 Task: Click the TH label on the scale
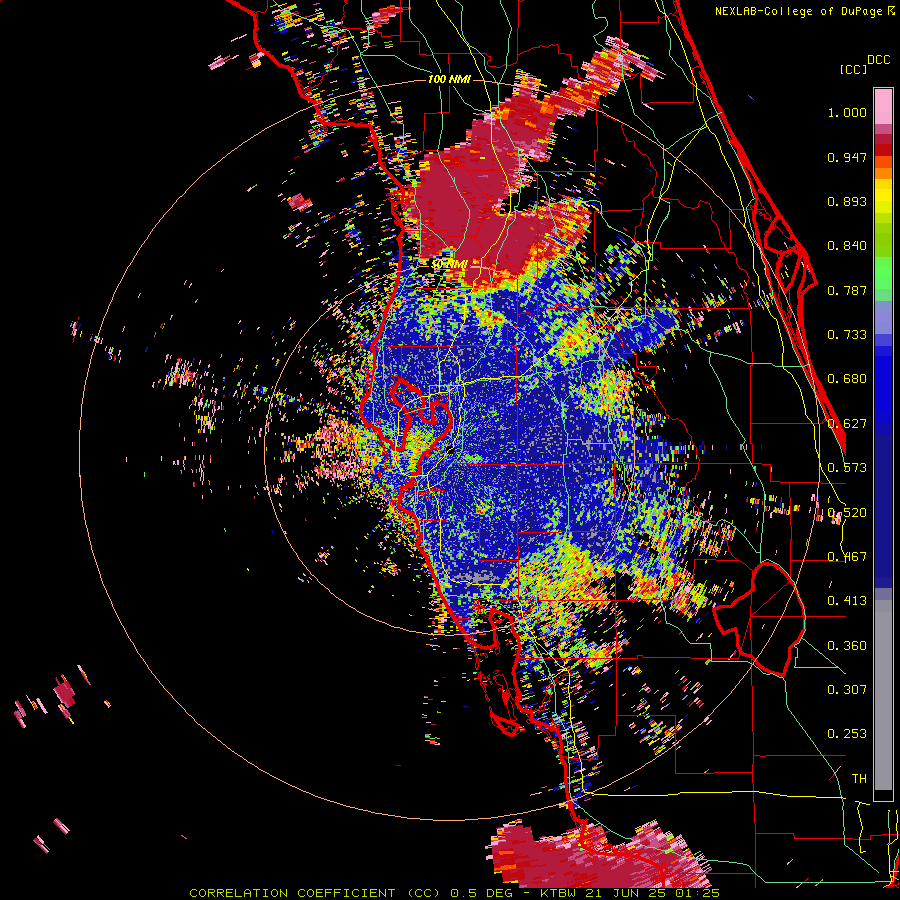click(859, 779)
